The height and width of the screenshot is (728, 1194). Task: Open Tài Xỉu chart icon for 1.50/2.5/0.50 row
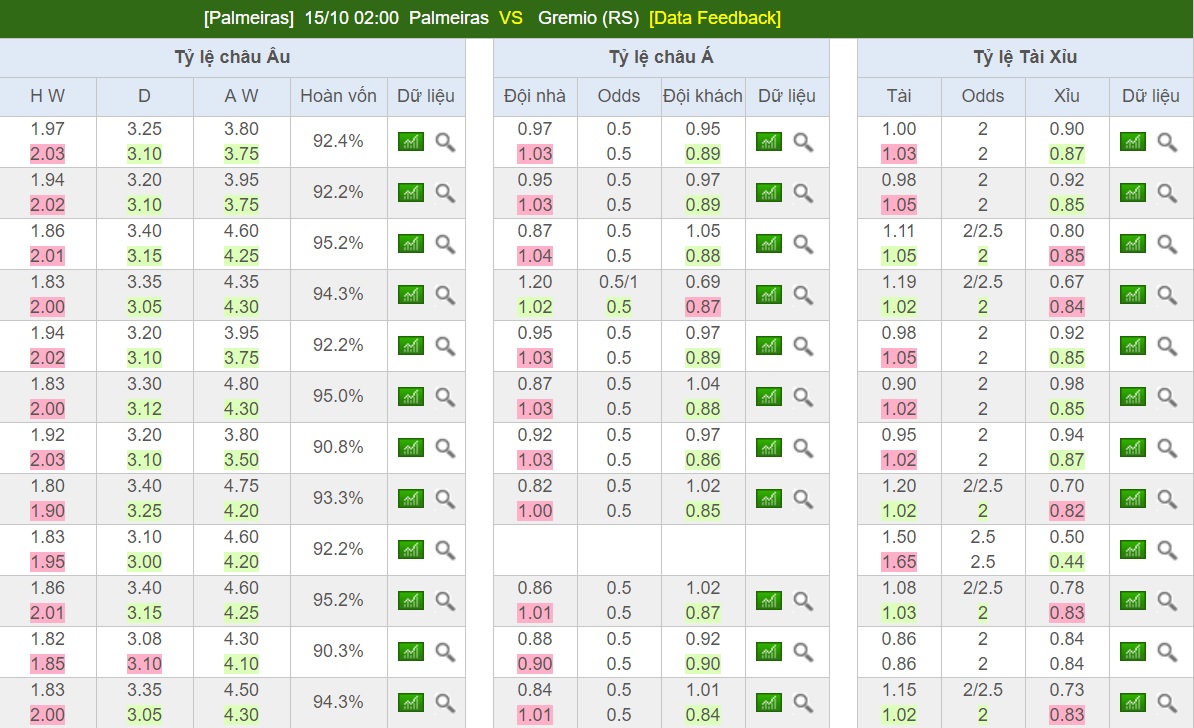coord(1132,550)
